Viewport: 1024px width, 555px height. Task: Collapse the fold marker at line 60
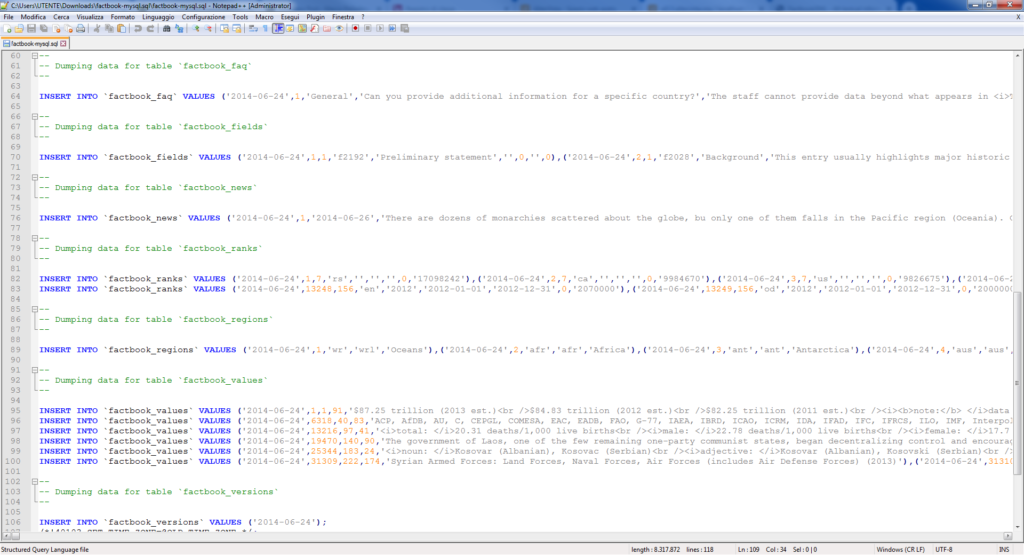[33, 56]
